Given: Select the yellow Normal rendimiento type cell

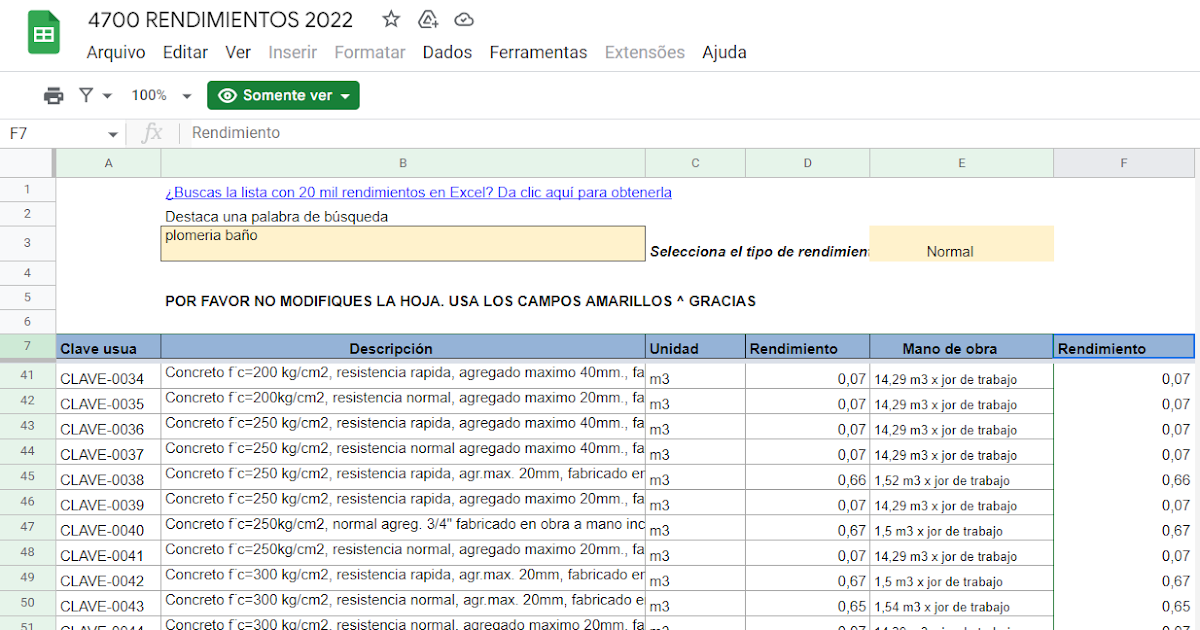Looking at the screenshot, I should [961, 243].
